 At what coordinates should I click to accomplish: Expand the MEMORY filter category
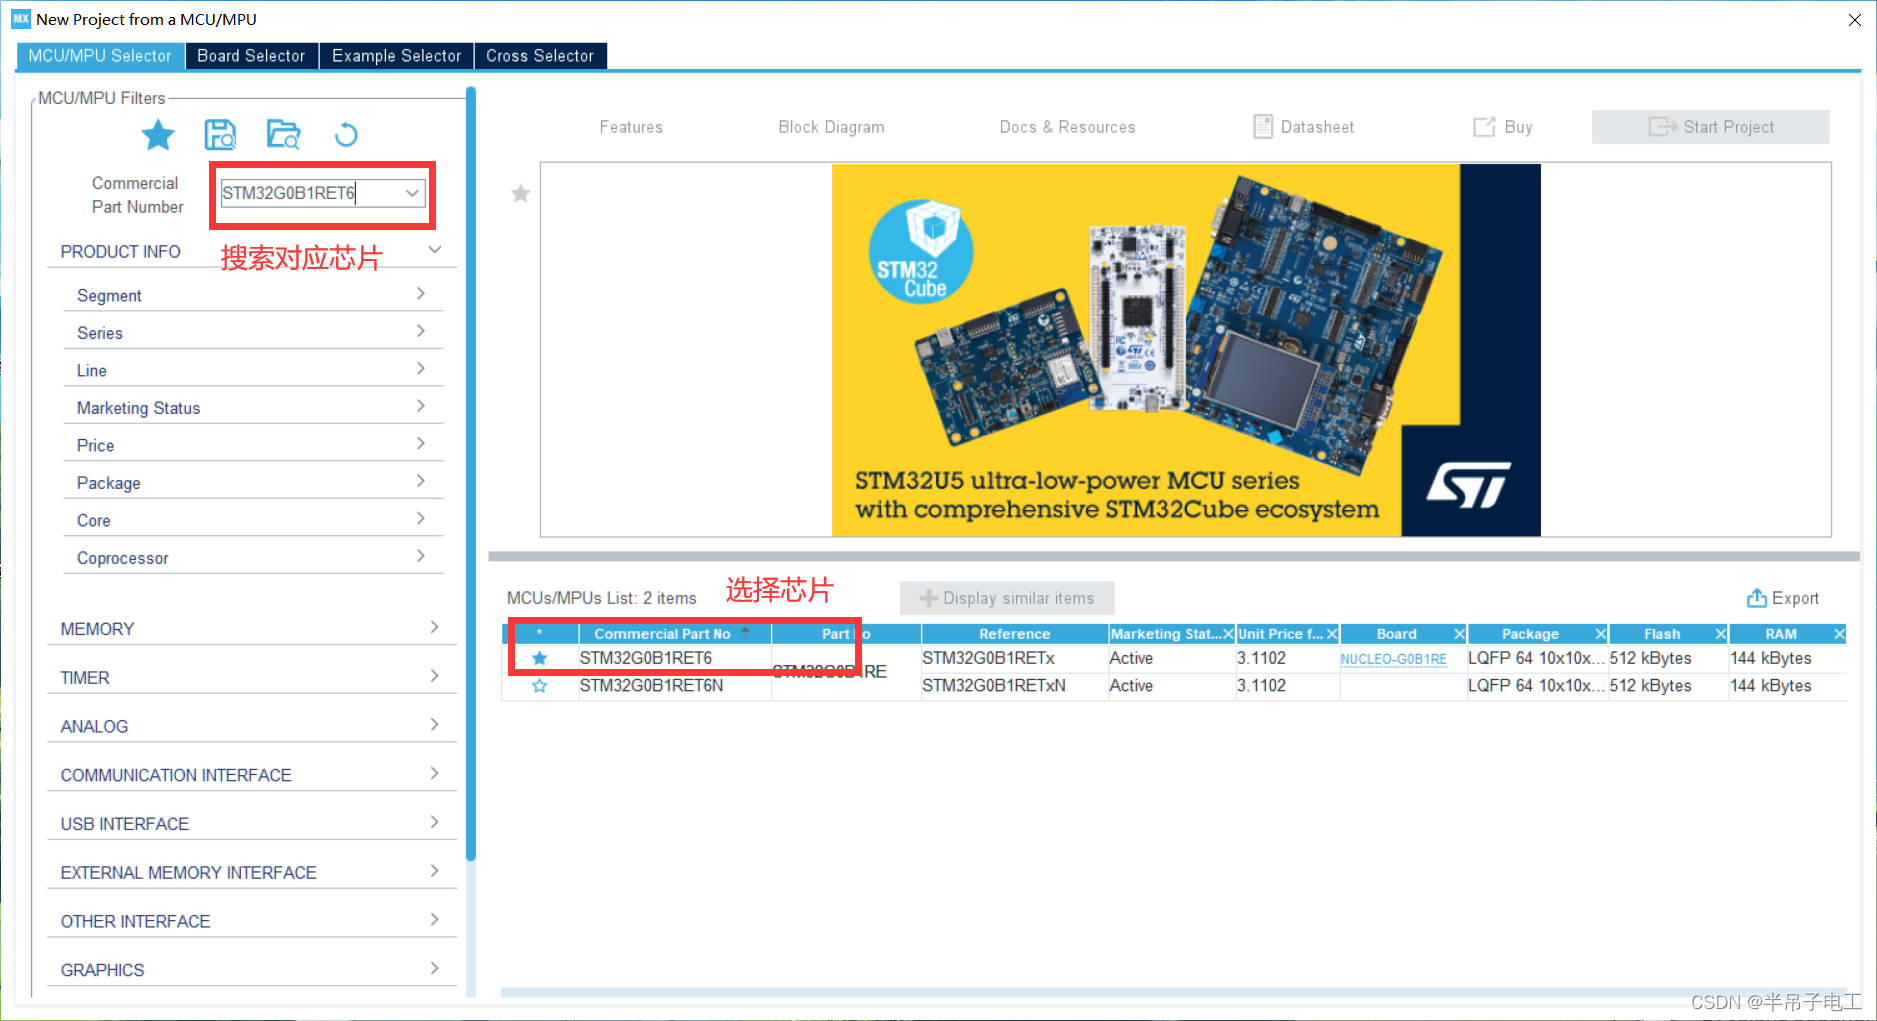pos(434,626)
